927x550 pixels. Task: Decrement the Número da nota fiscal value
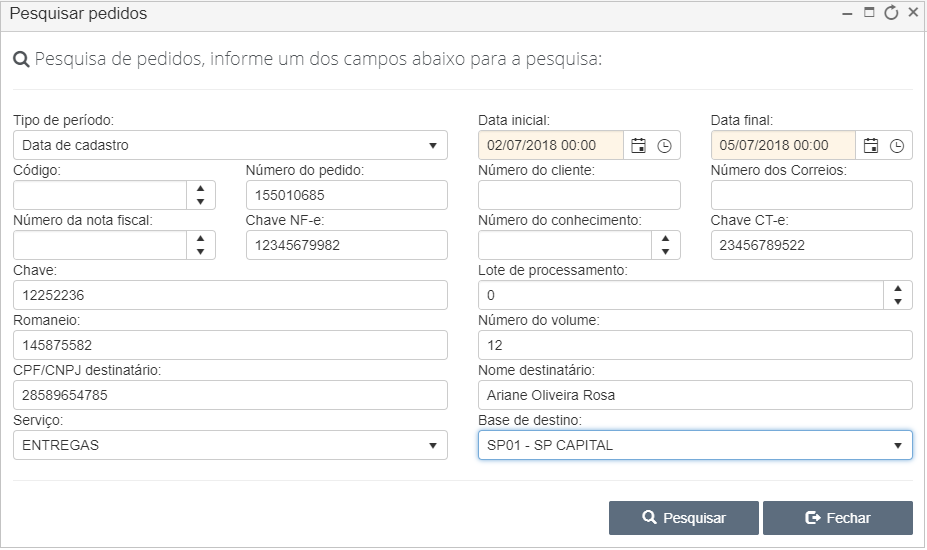tap(201, 251)
